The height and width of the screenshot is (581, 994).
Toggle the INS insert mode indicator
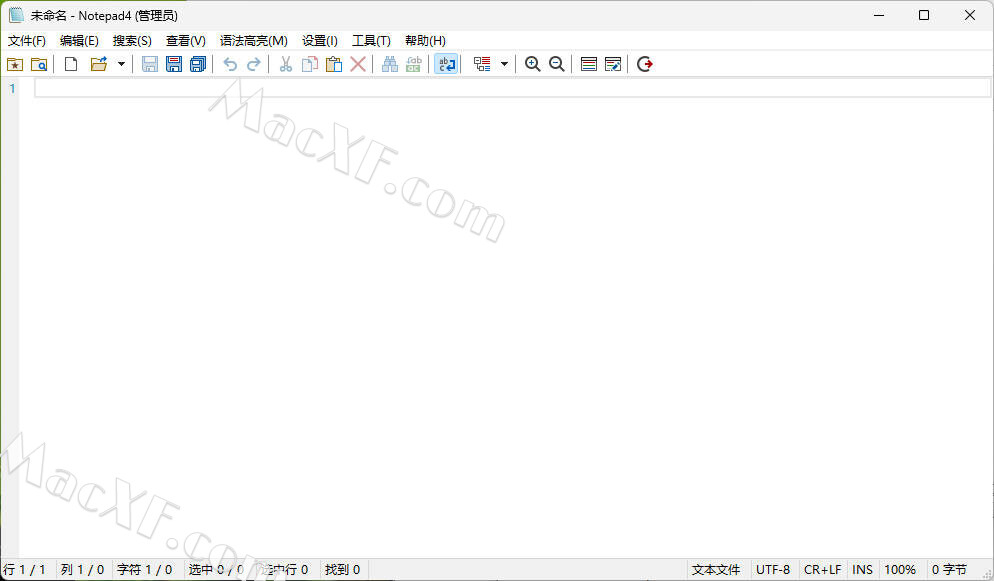tap(862, 570)
